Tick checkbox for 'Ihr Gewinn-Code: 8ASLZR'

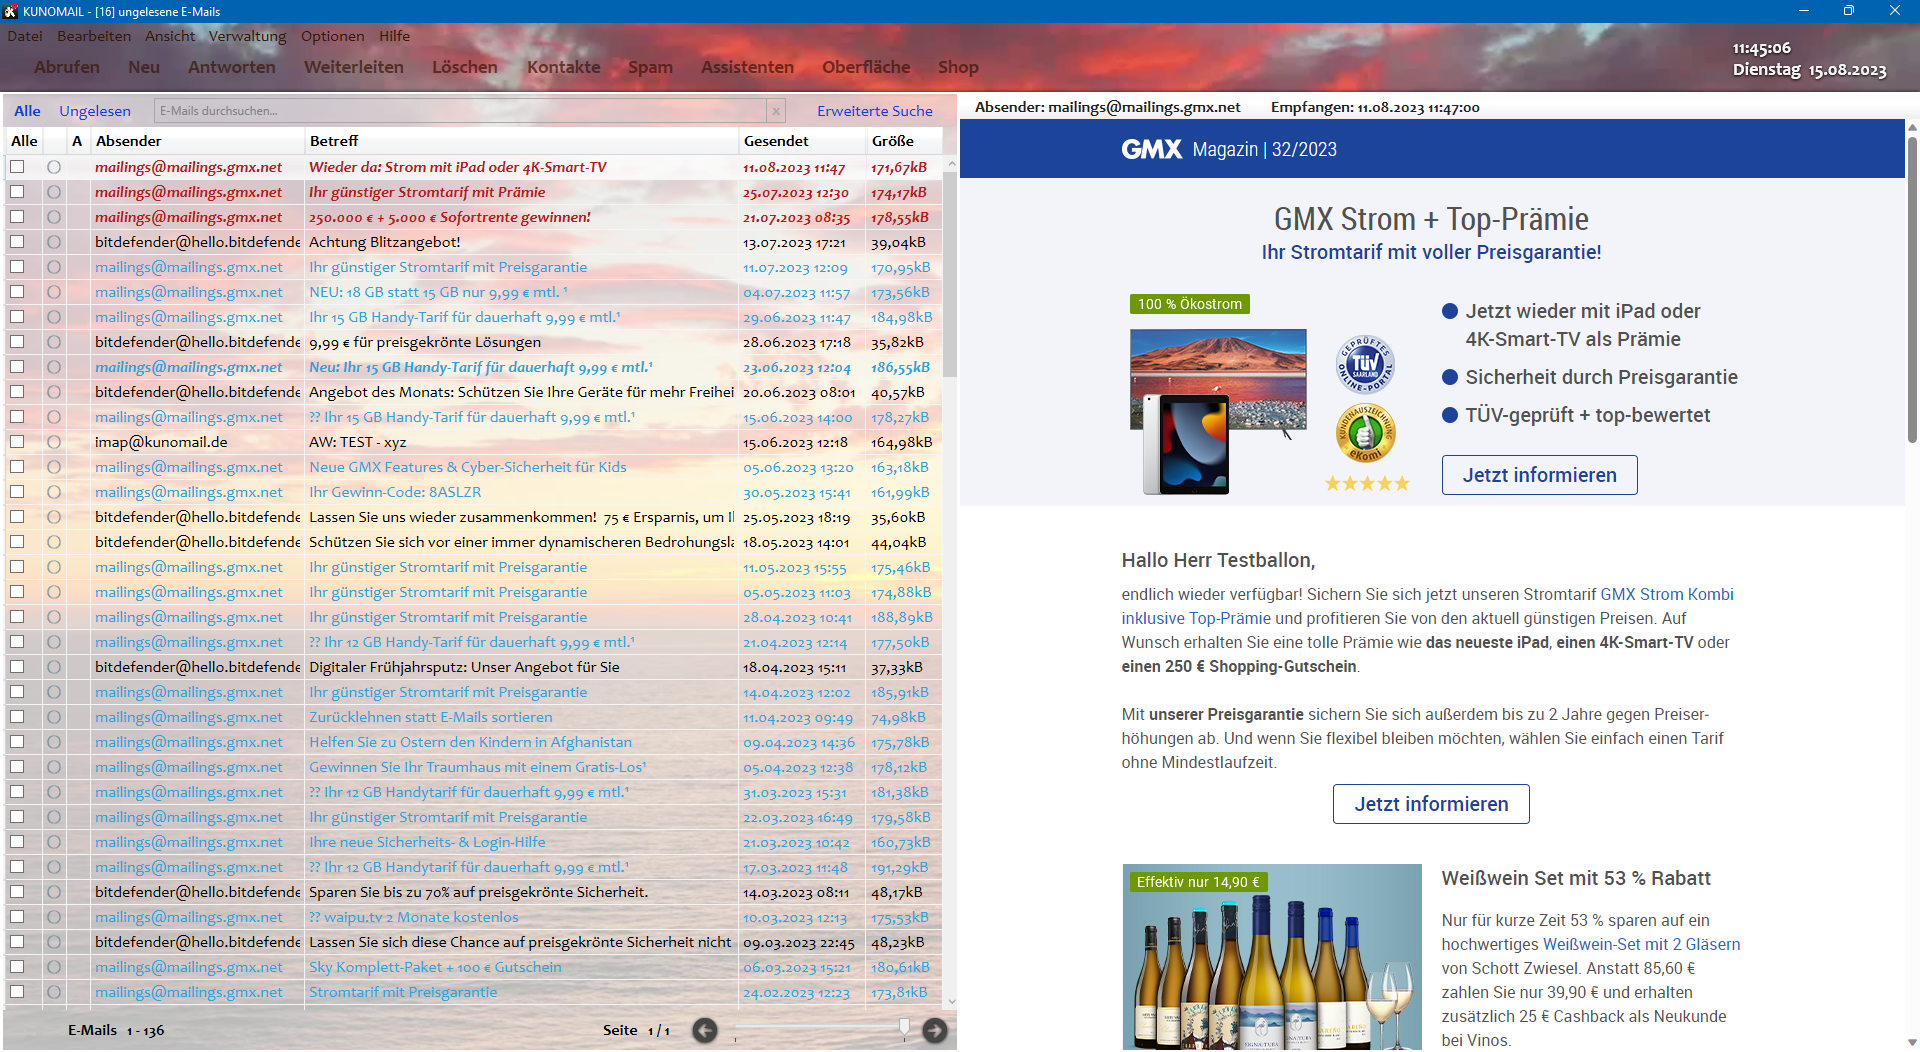pos(17,492)
